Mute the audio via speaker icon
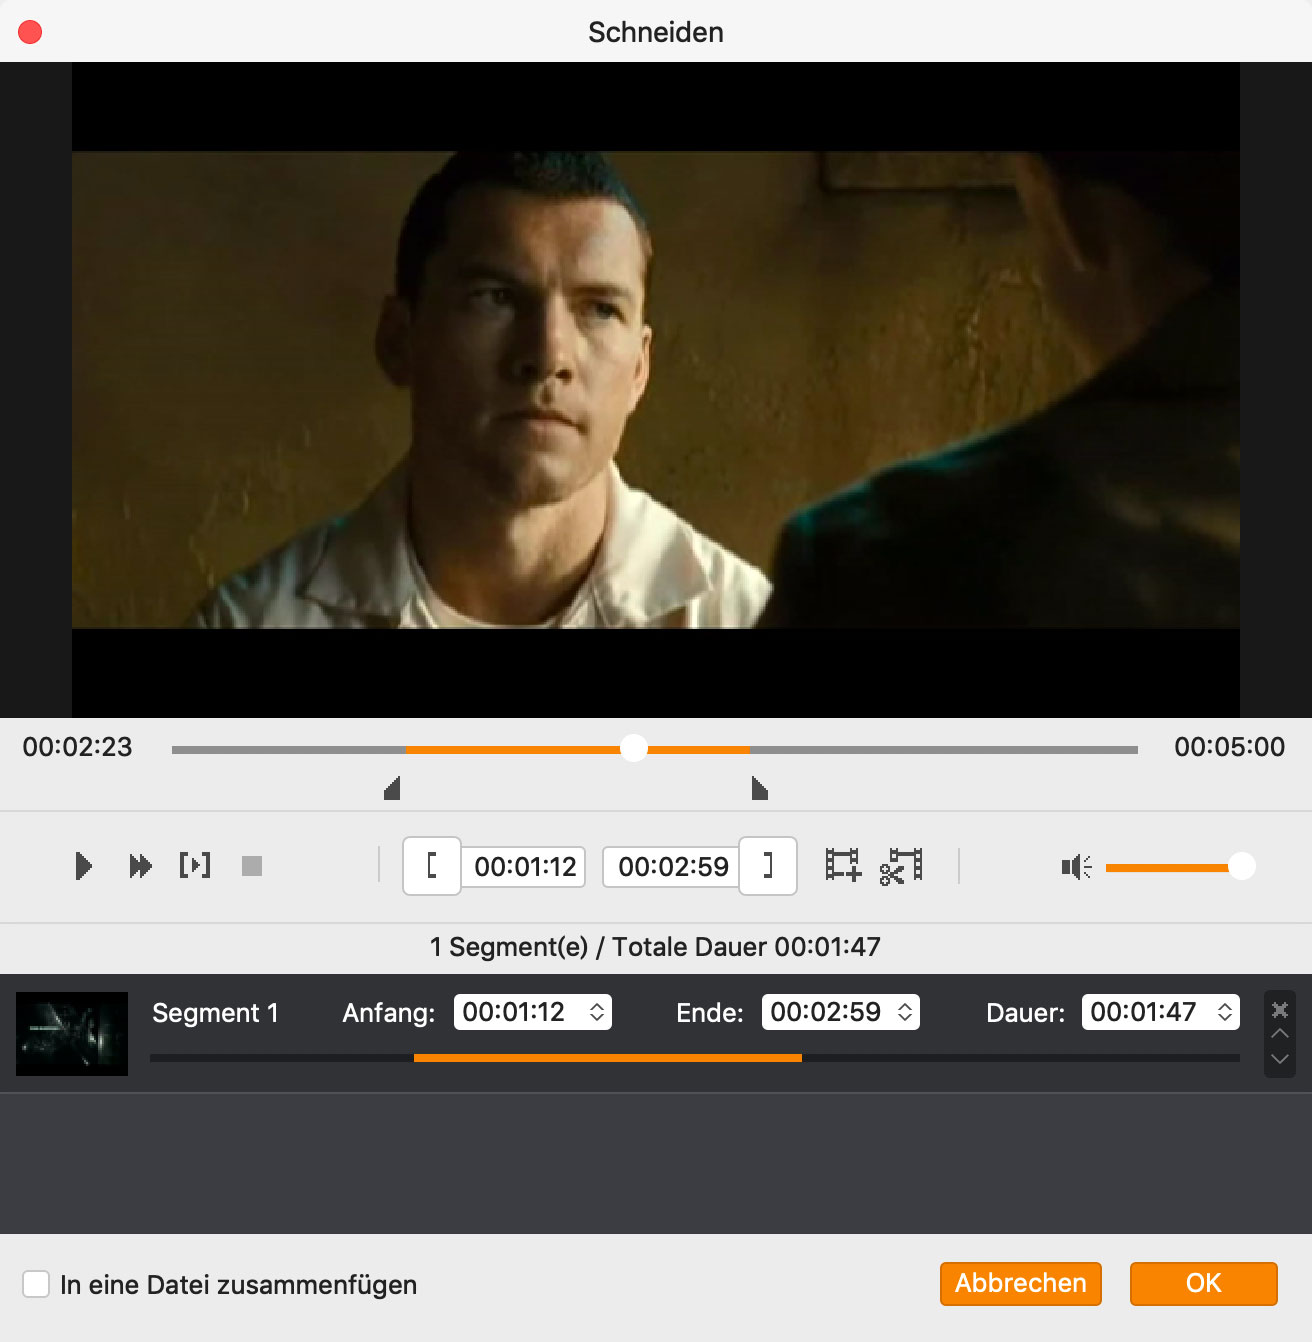This screenshot has width=1312, height=1342. (1076, 867)
